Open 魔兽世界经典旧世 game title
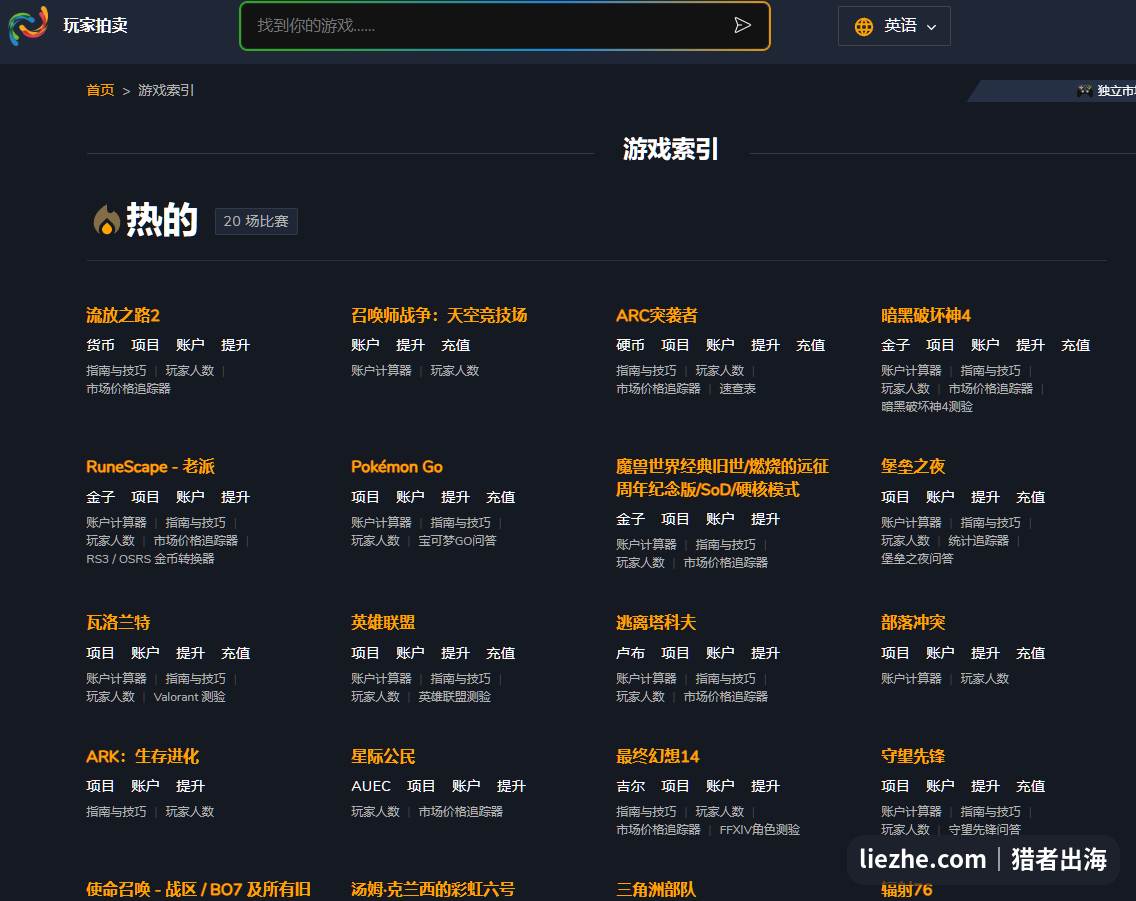 (722, 477)
